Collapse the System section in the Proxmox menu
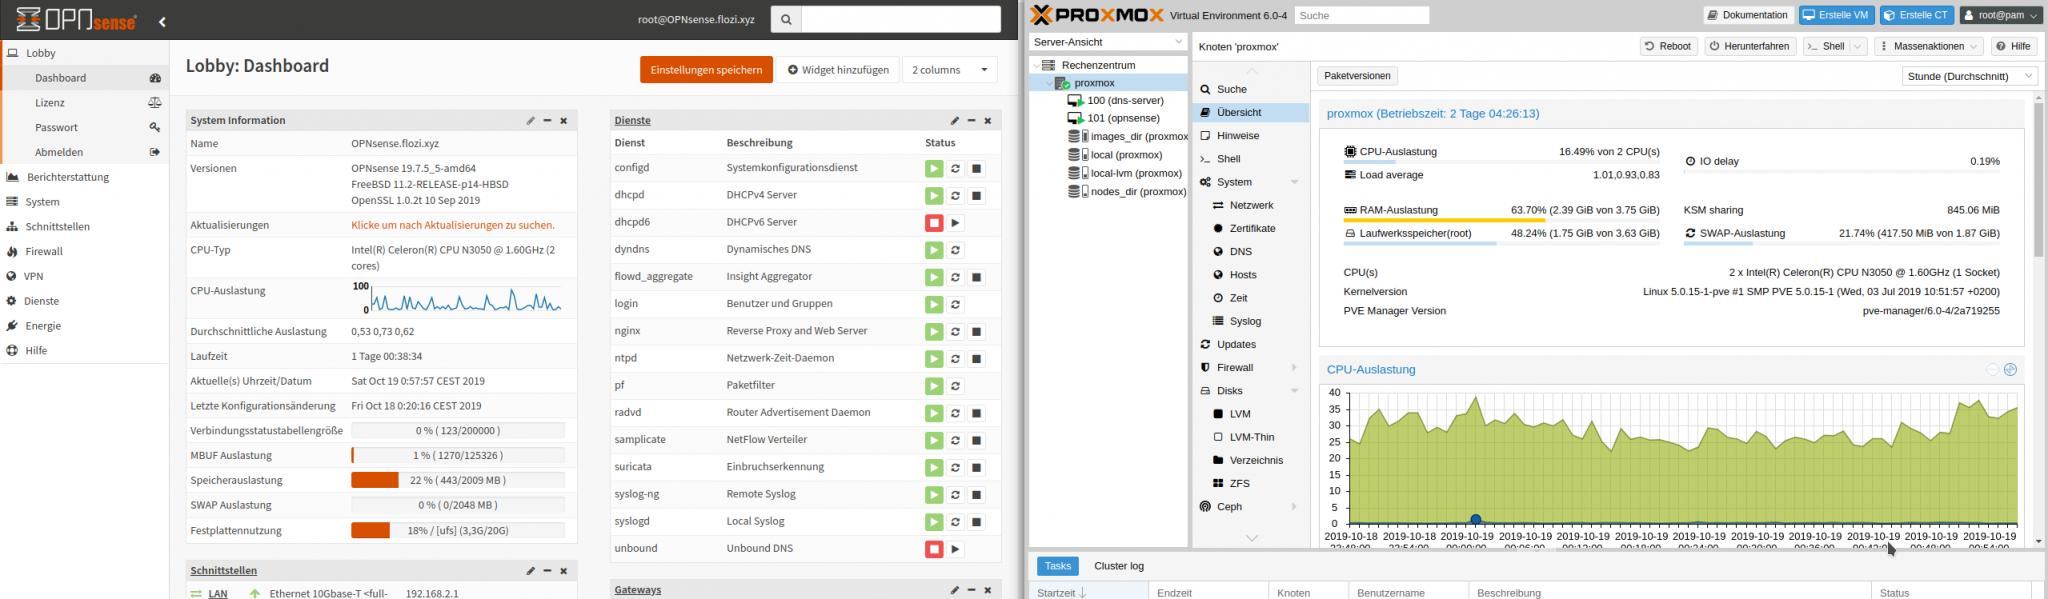Screen dimensions: 2048x599 1295,182
